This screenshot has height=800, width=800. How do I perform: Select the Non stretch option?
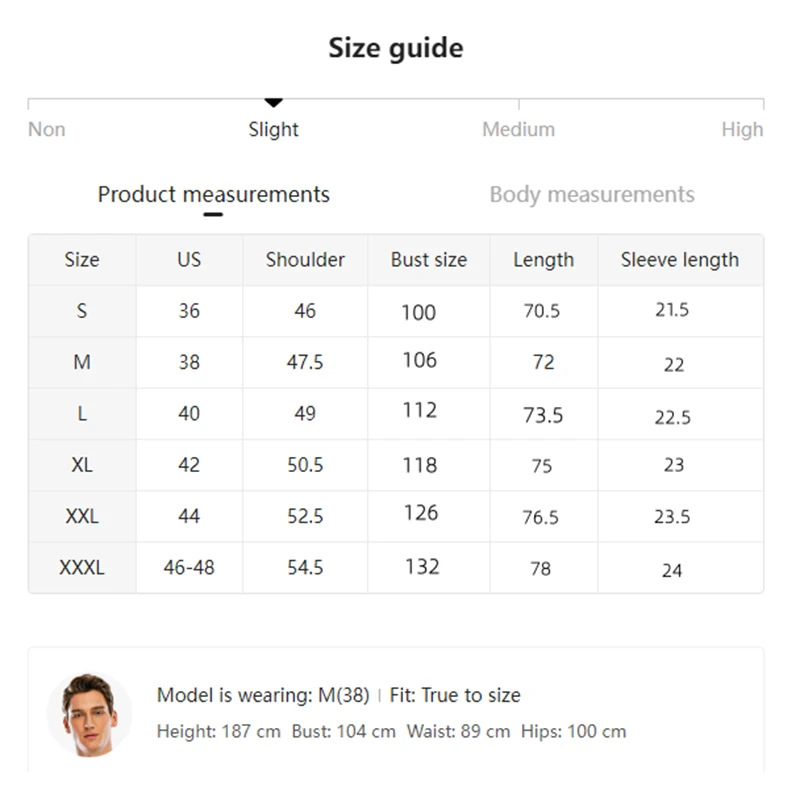(46, 129)
